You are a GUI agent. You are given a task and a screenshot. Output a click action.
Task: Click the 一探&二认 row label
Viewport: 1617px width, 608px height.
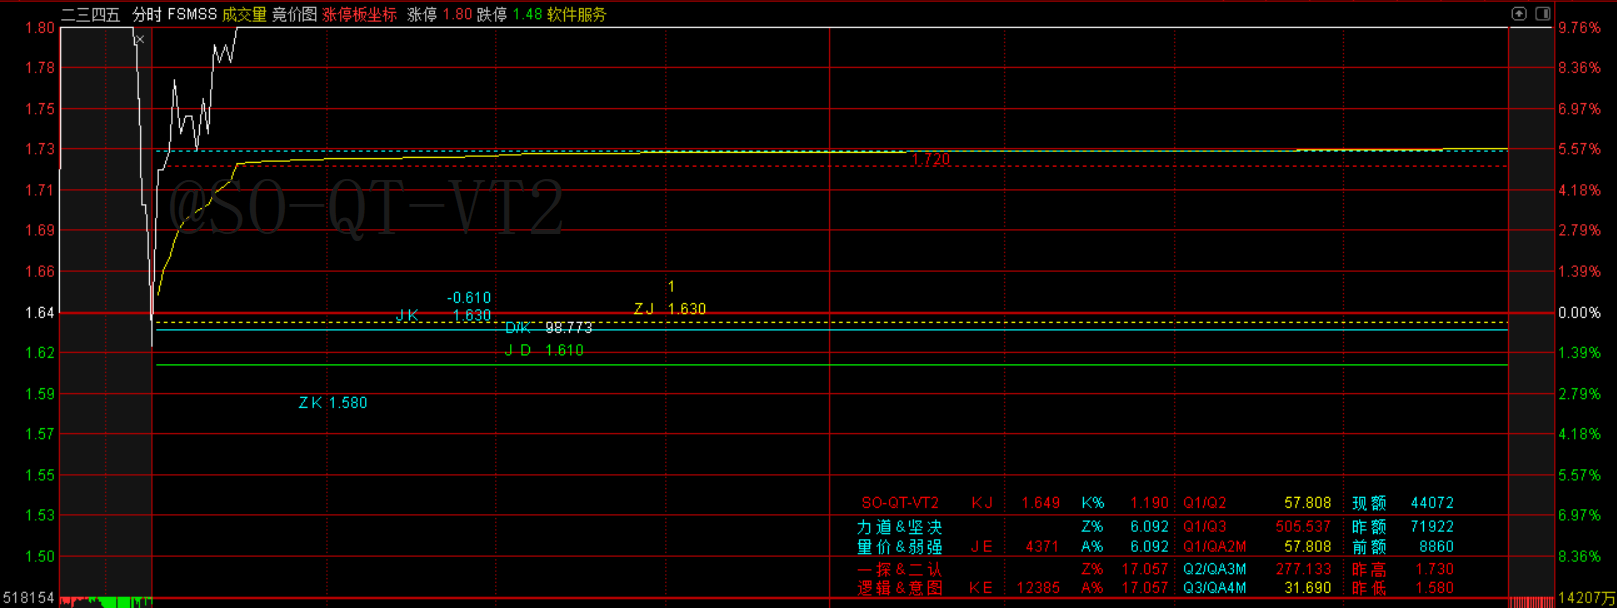900,569
